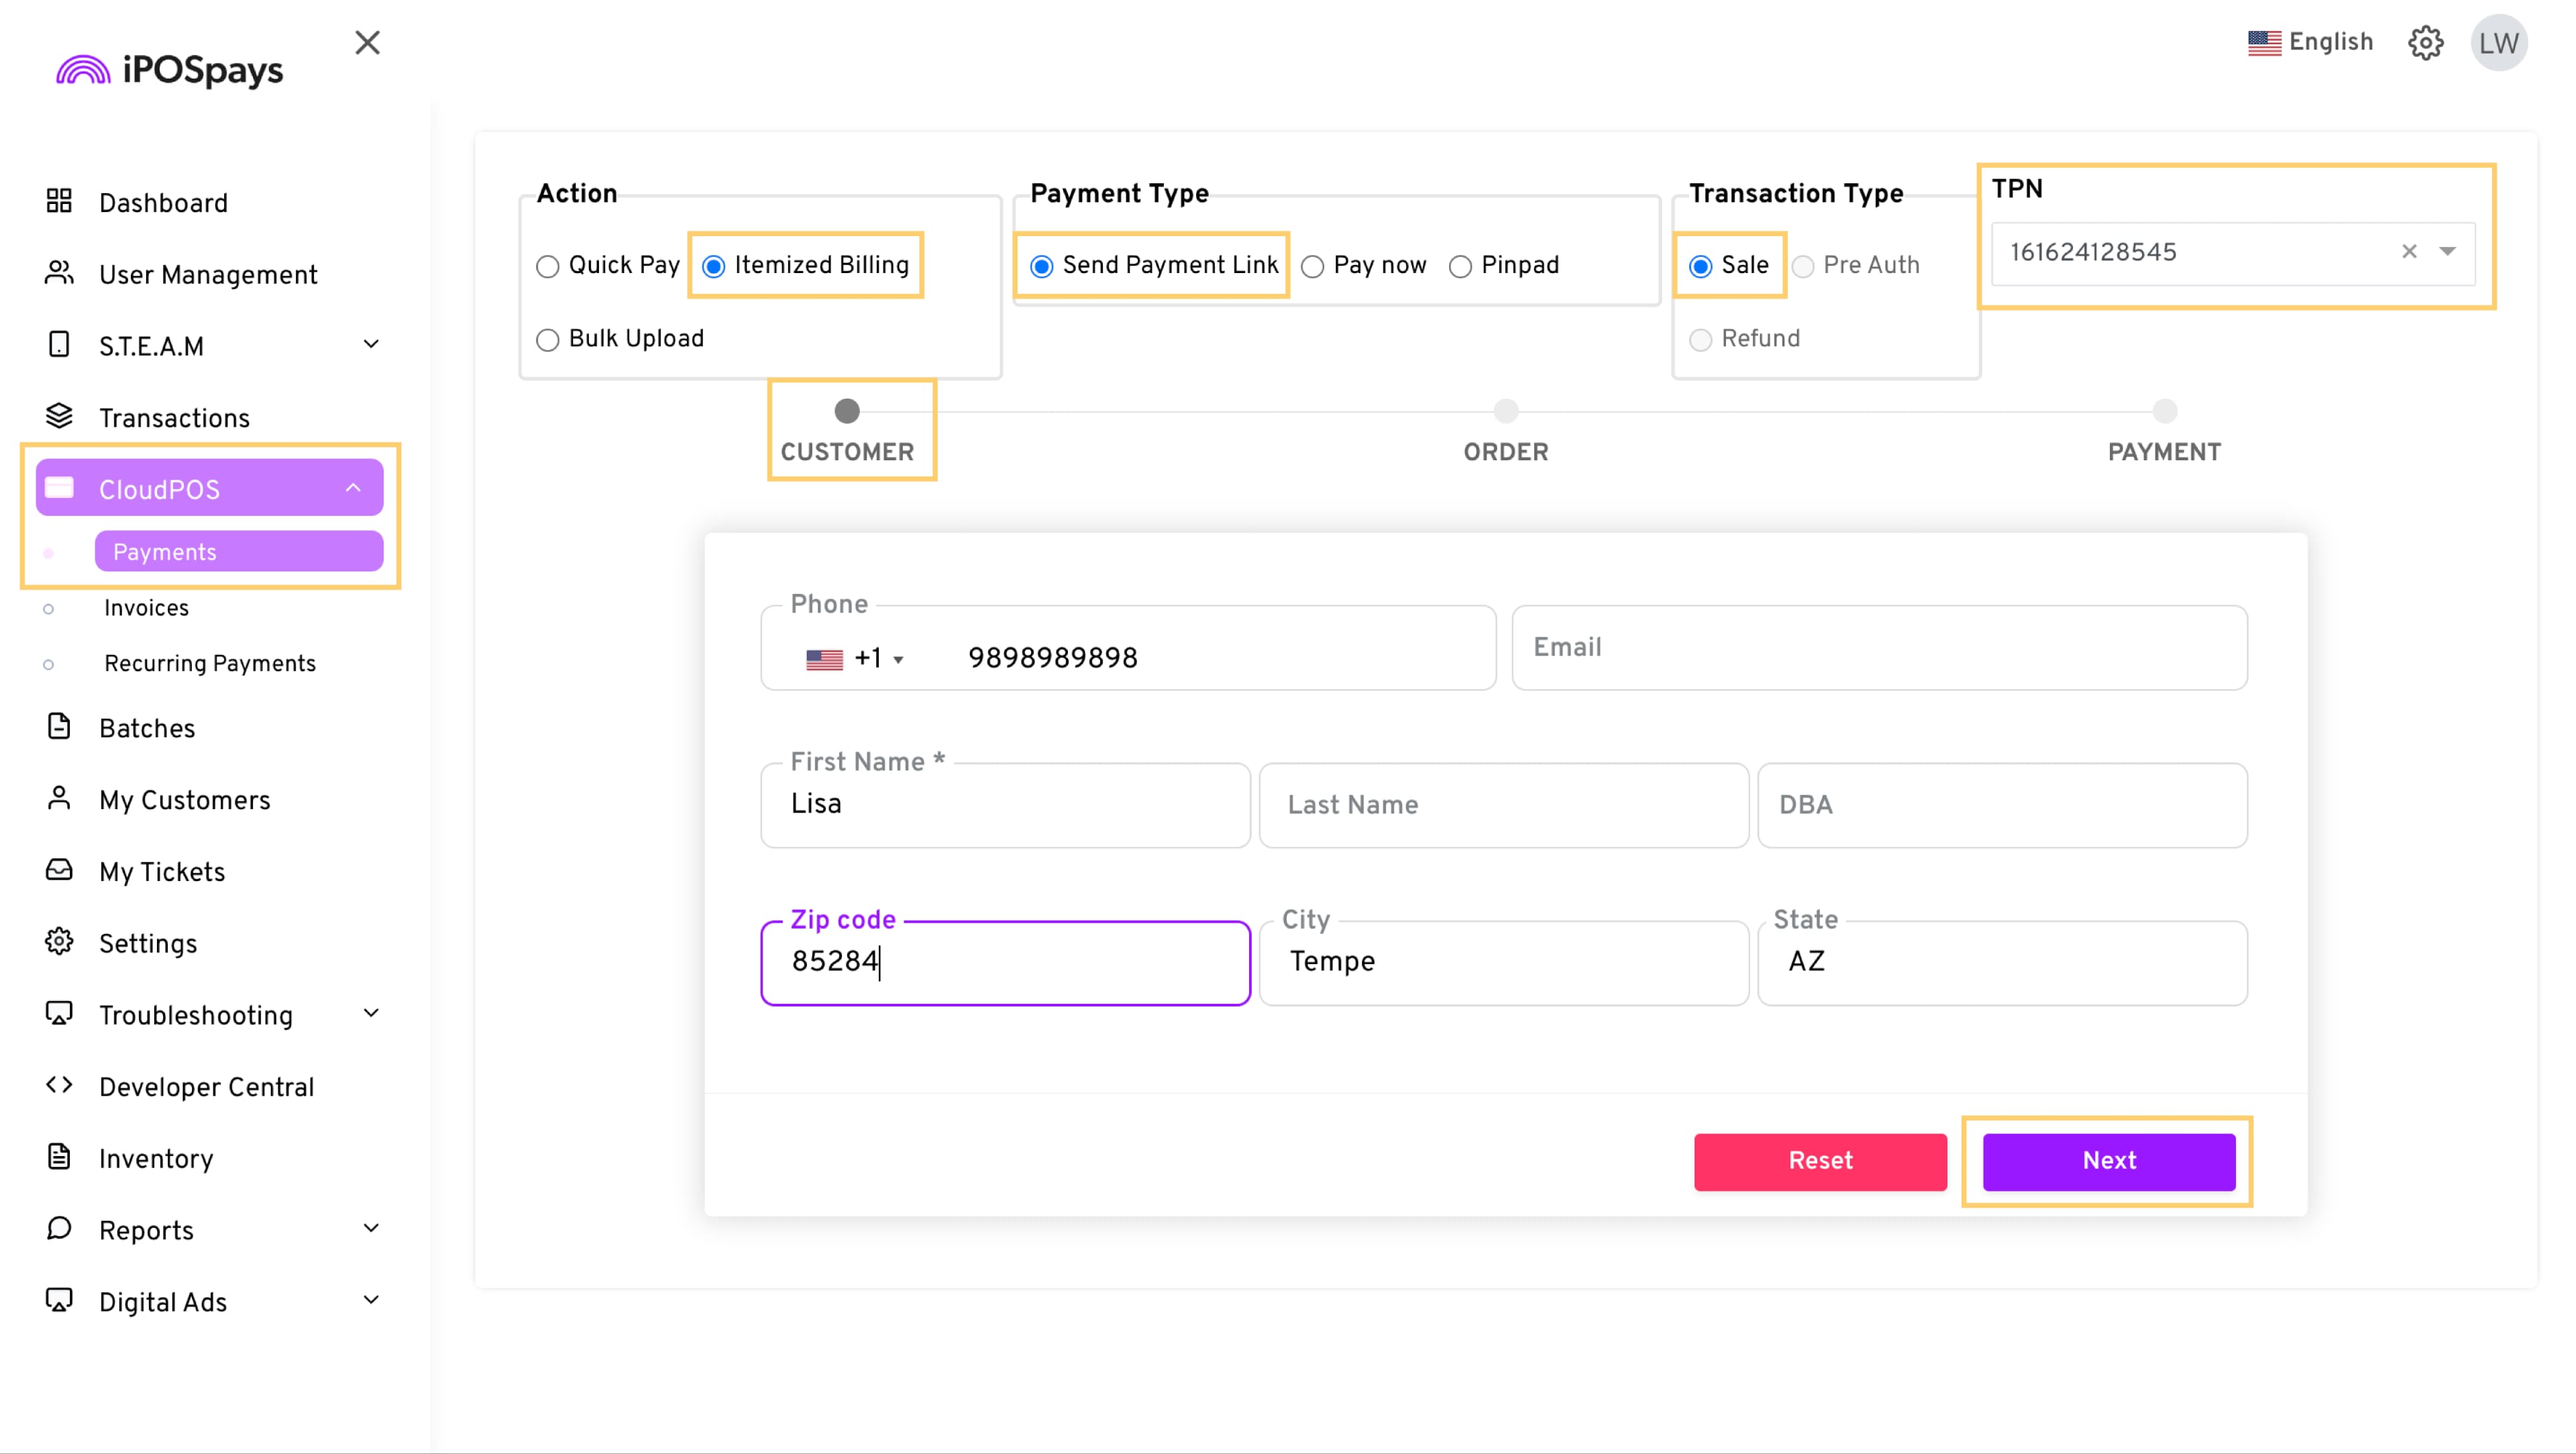Select the Itemized Billing radio option
This screenshot has height=1454, width=2576.
(713, 266)
